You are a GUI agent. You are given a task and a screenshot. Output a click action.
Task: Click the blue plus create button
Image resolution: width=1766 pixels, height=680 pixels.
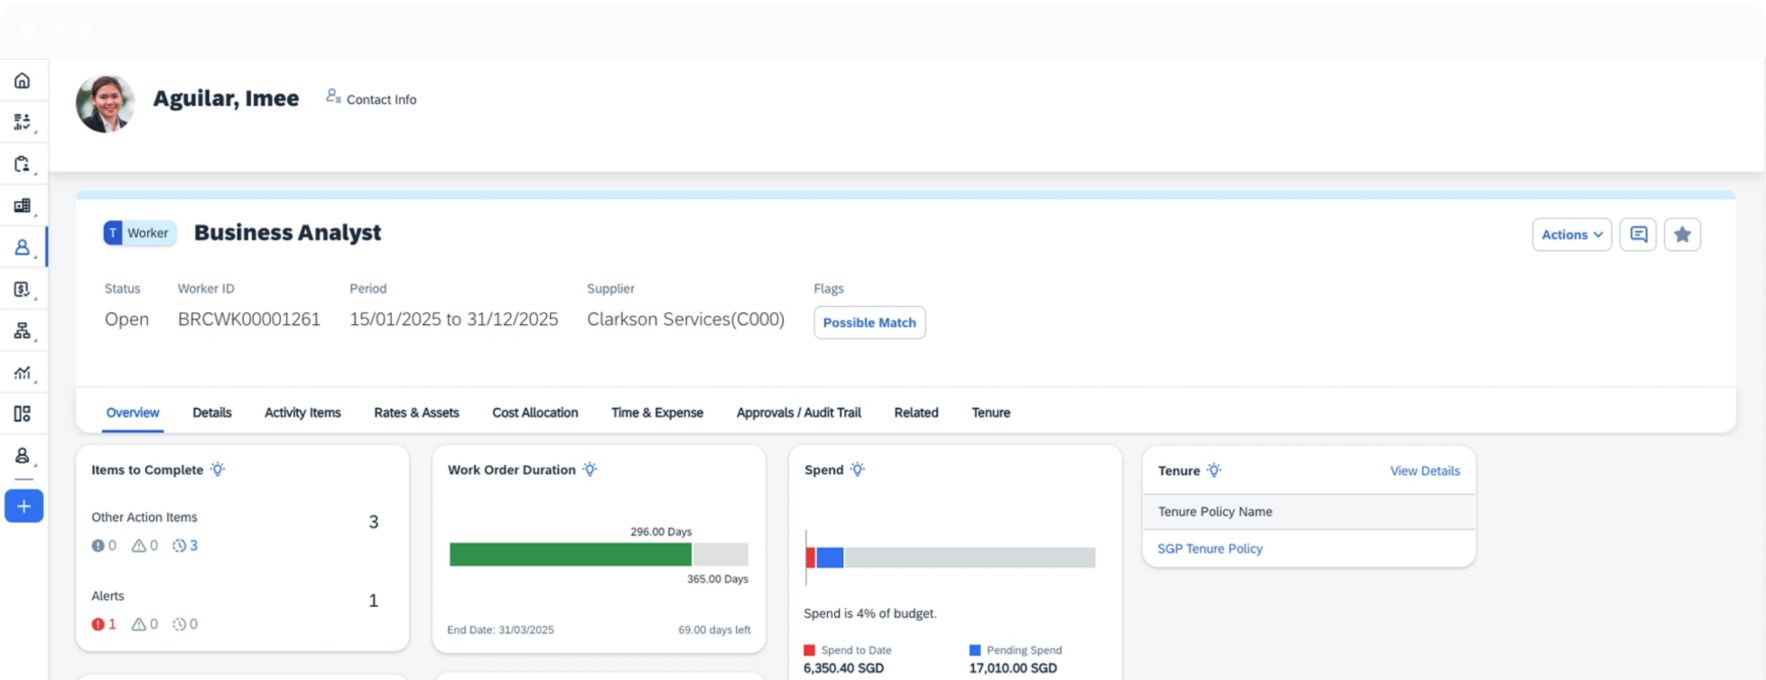pos(24,506)
